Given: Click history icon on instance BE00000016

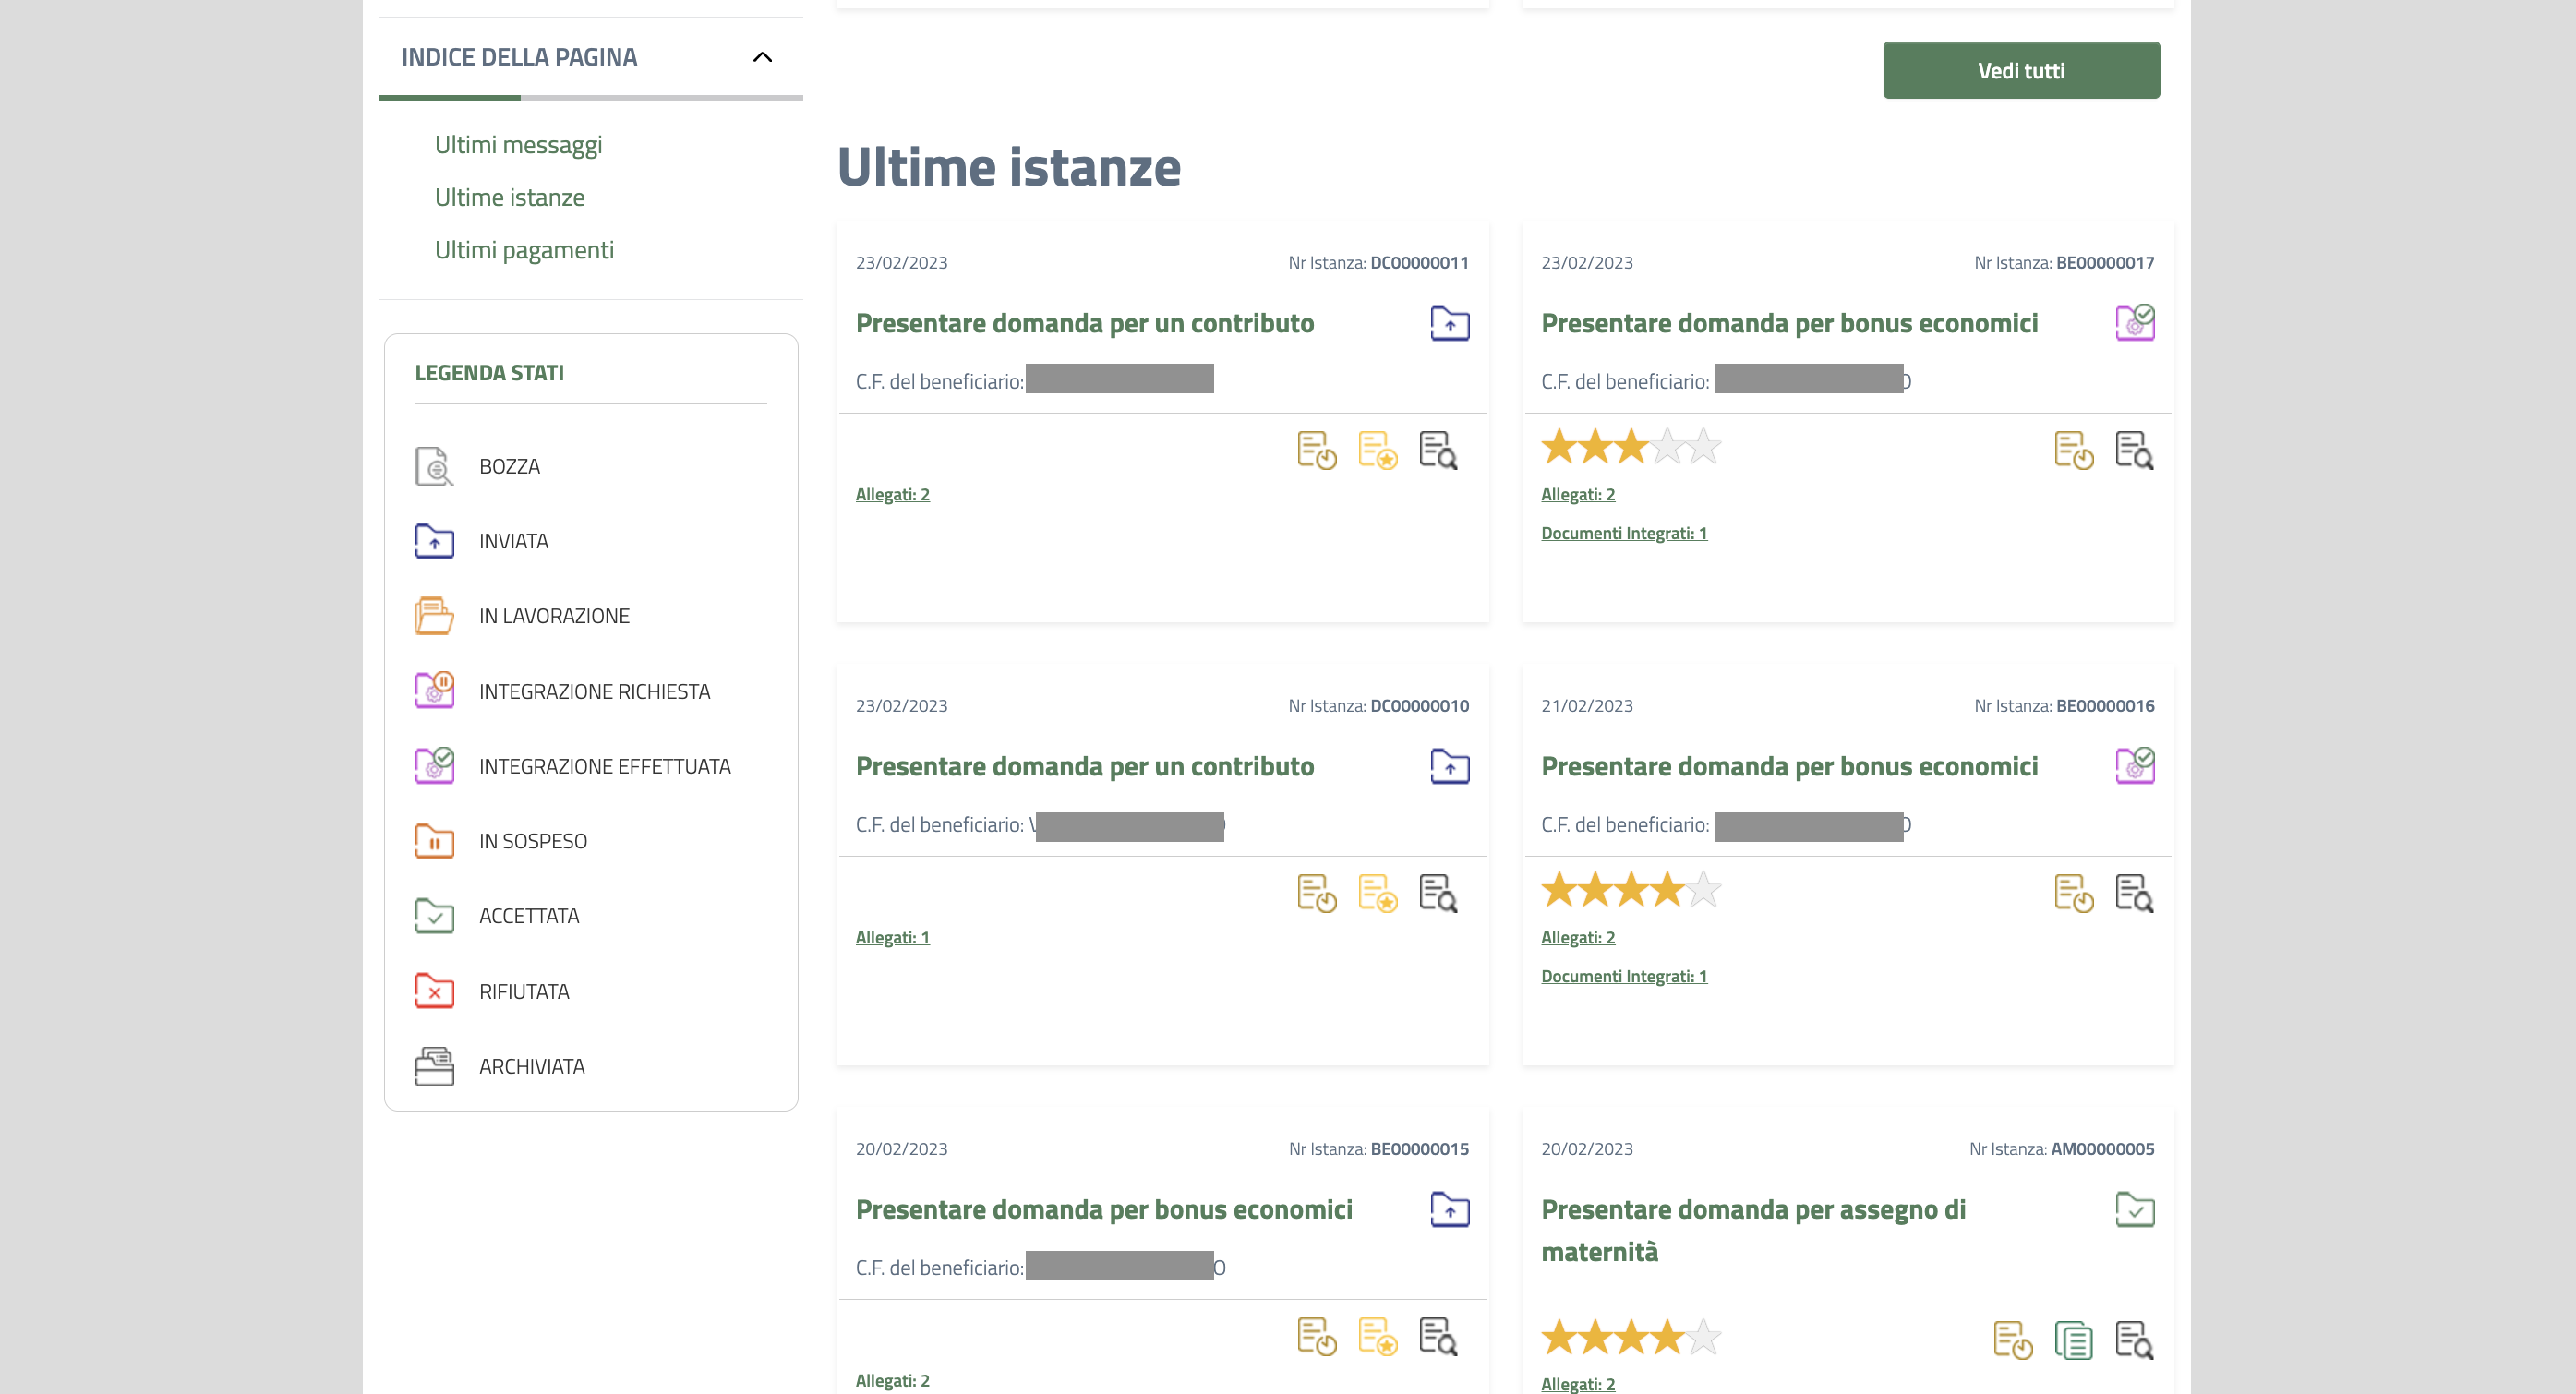Looking at the screenshot, I should click(x=2073, y=893).
